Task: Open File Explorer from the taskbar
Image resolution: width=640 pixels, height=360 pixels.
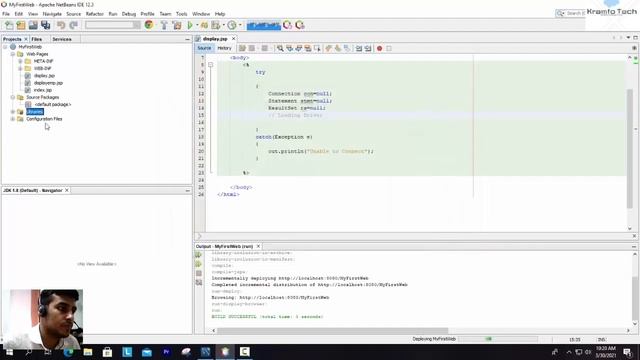Action: [88, 352]
